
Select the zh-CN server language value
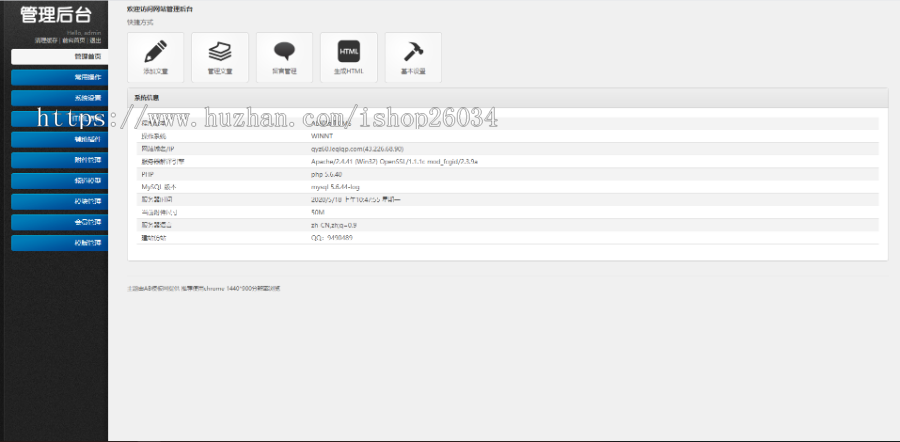pyautogui.click(x=333, y=225)
